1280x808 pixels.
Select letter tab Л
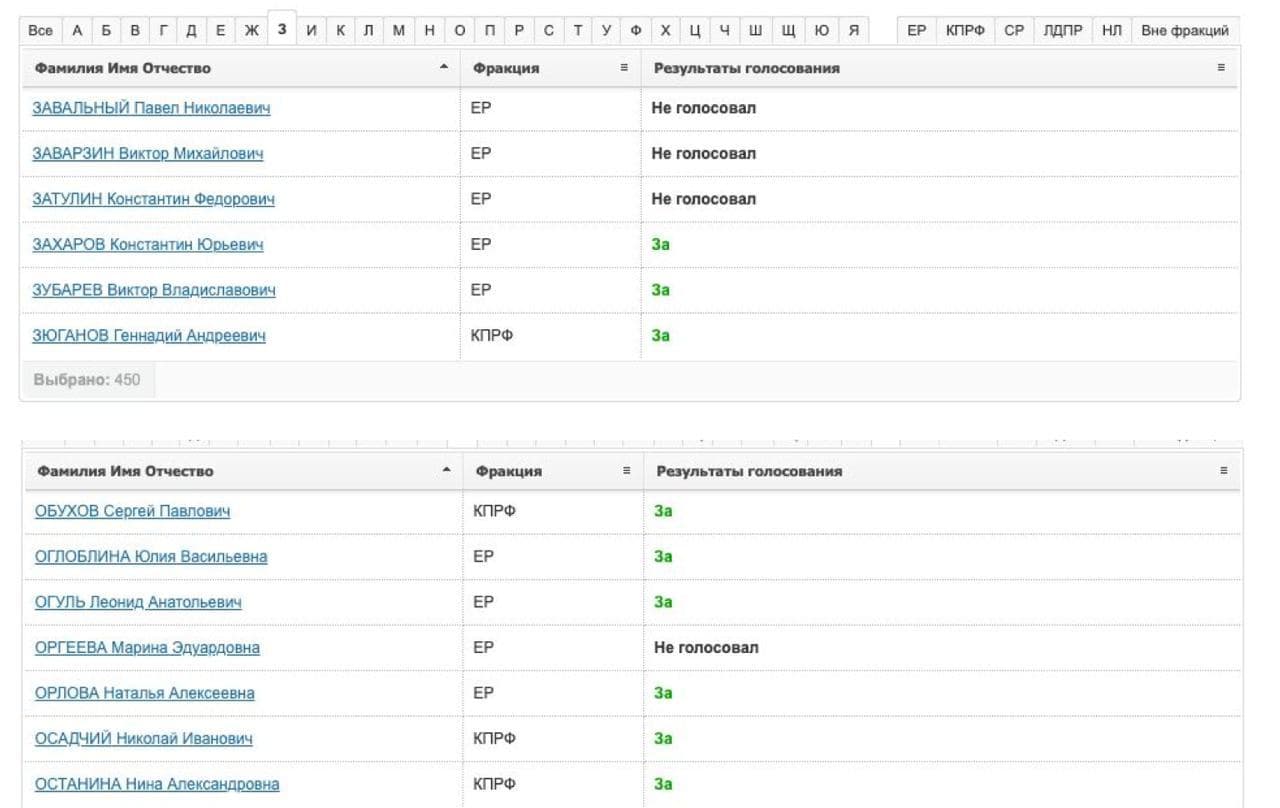pos(369,31)
